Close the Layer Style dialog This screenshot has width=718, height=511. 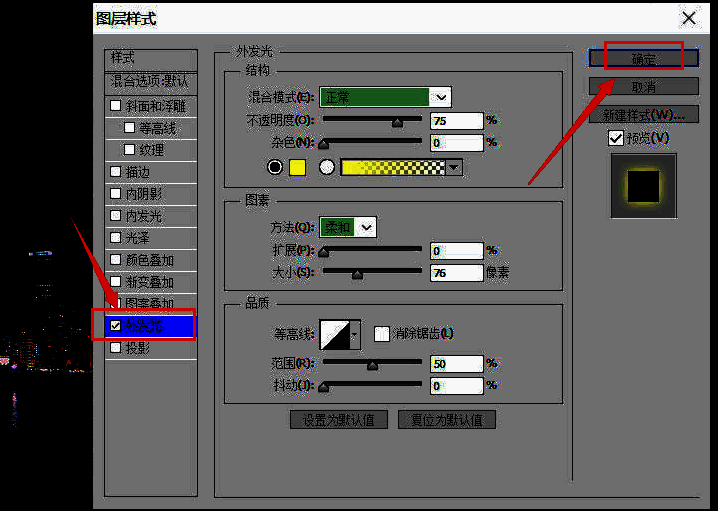688,18
